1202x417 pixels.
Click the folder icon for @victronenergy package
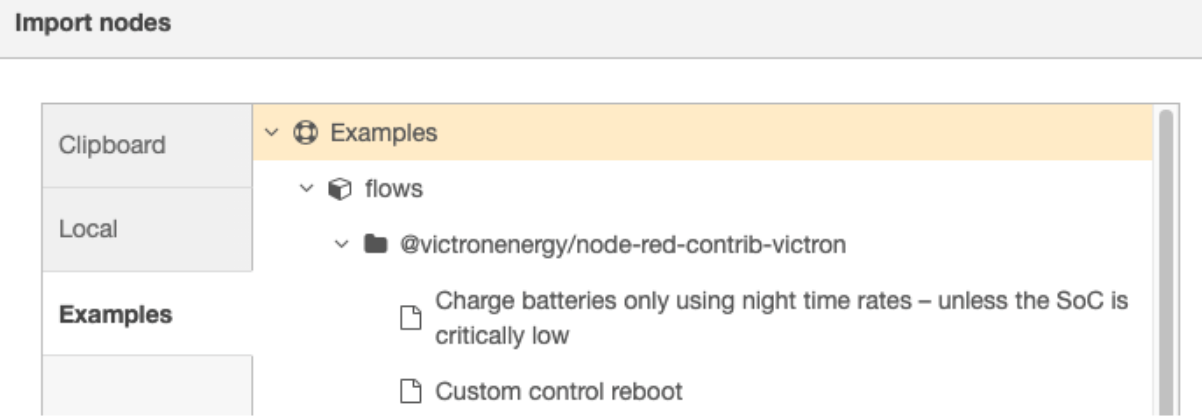pyautogui.click(x=375, y=245)
